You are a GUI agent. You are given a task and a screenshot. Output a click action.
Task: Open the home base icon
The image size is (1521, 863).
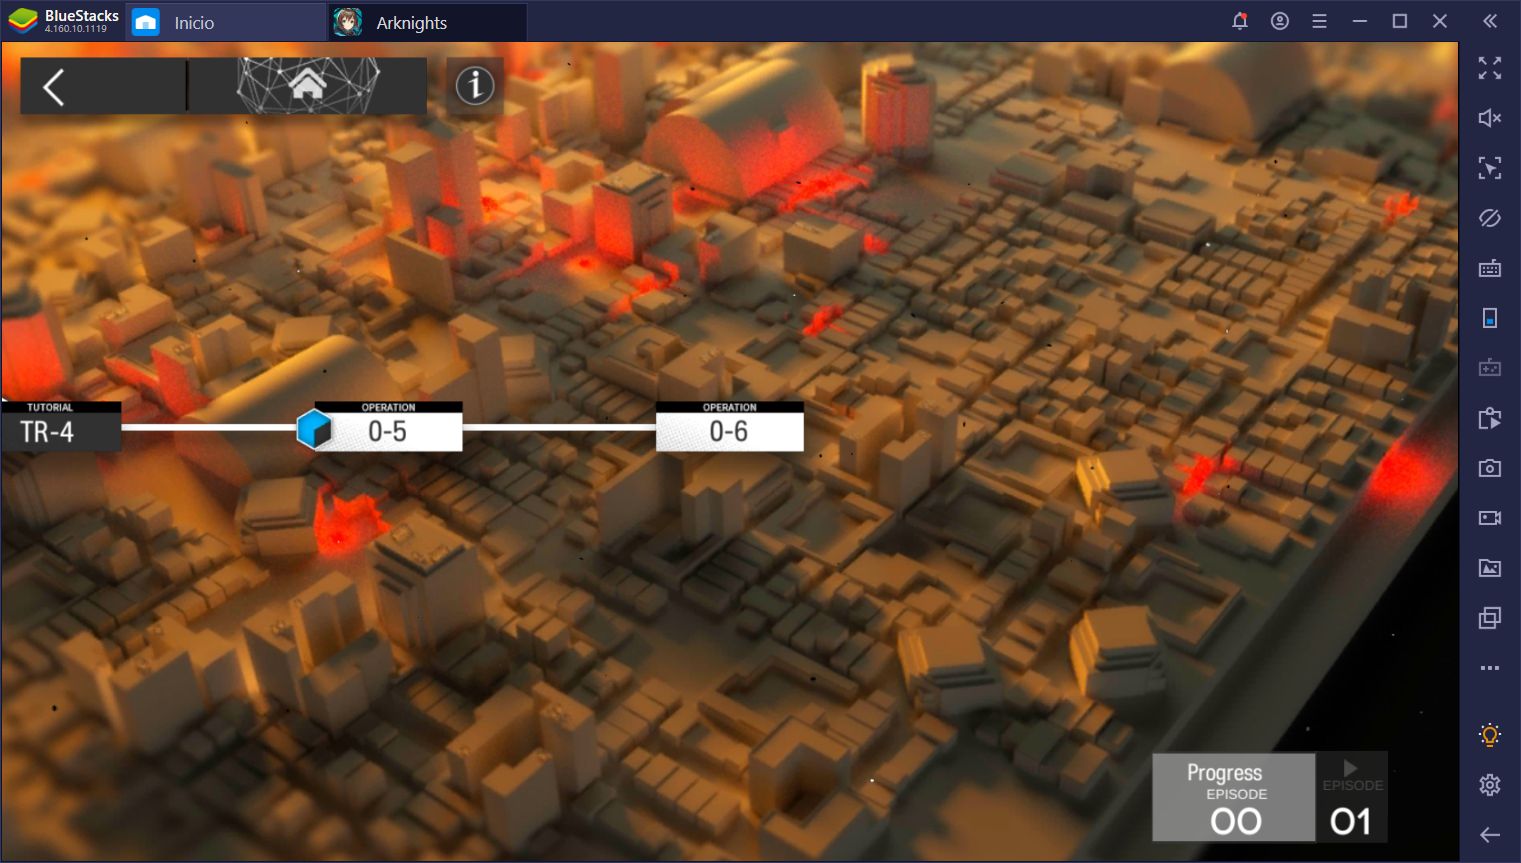308,85
